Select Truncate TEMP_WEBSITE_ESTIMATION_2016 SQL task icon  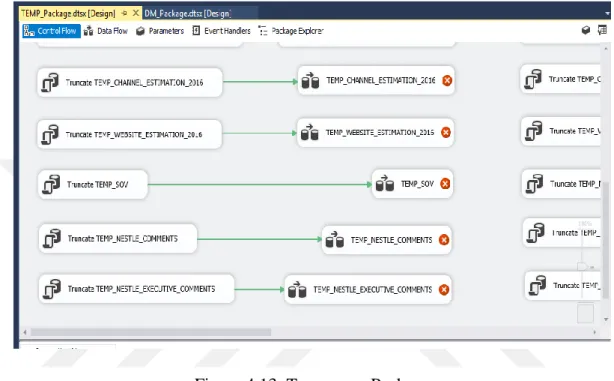(x=50, y=135)
